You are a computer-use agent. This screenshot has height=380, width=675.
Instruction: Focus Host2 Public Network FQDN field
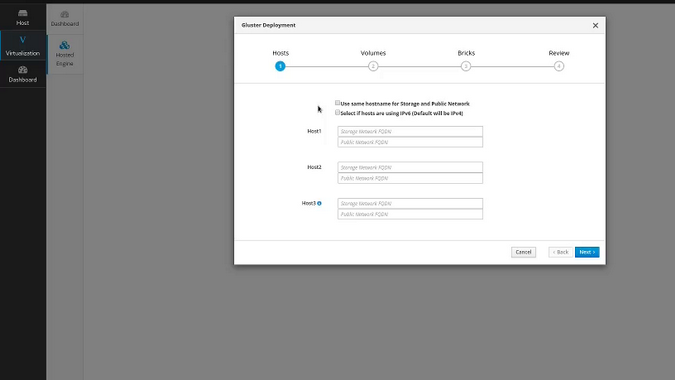coord(410,178)
